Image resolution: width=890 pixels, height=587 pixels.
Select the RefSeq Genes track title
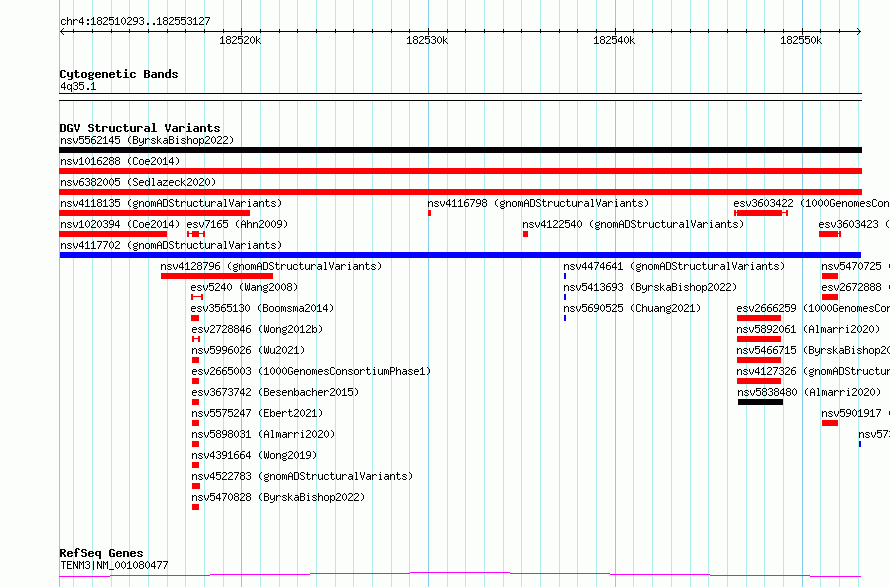tap(101, 553)
